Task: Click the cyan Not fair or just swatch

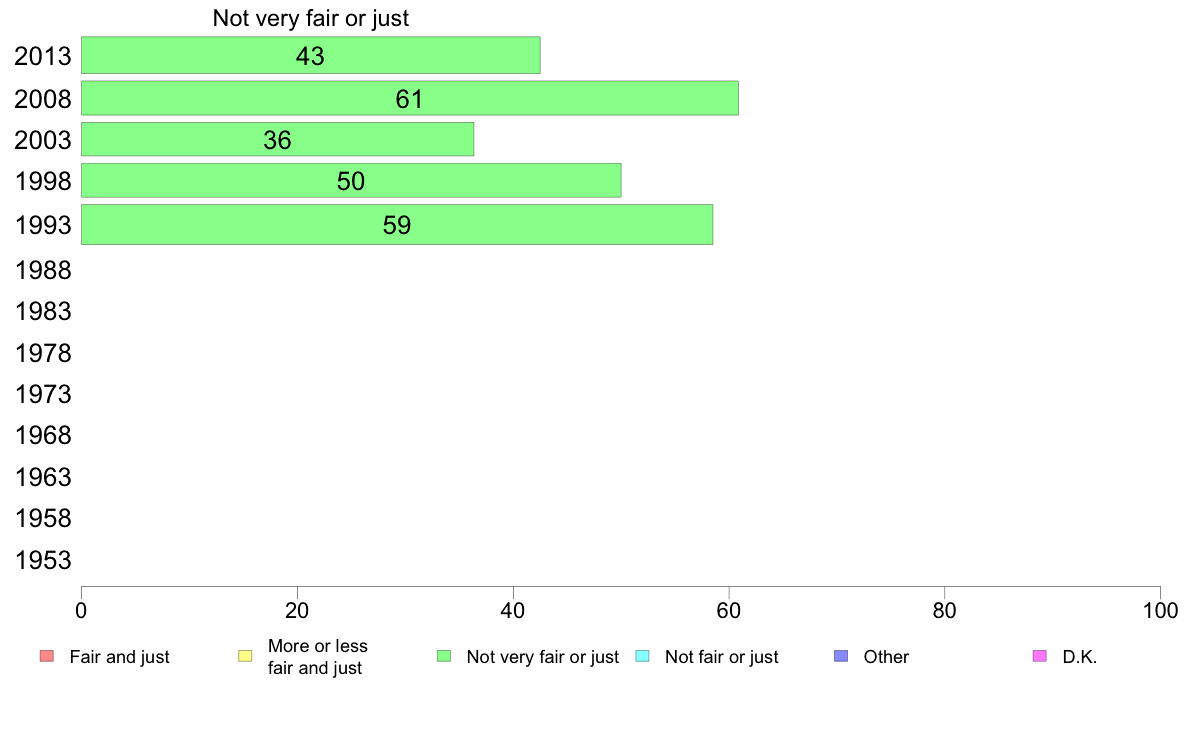Action: 642,656
